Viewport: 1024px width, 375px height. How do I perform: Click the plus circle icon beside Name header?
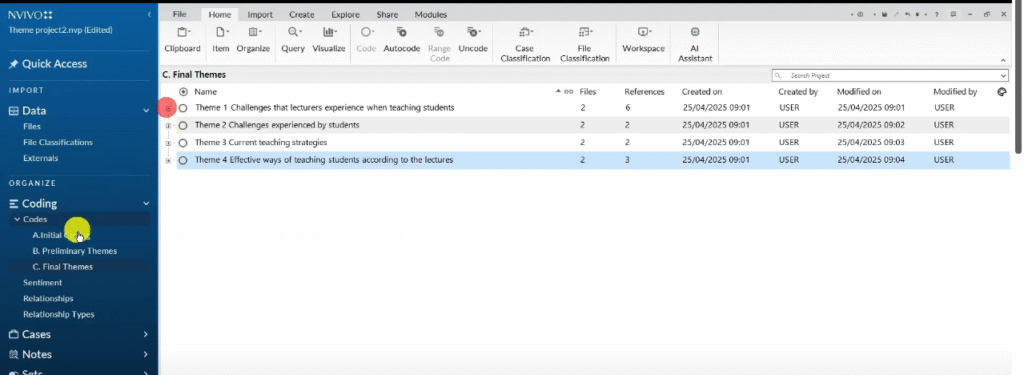coord(184,92)
